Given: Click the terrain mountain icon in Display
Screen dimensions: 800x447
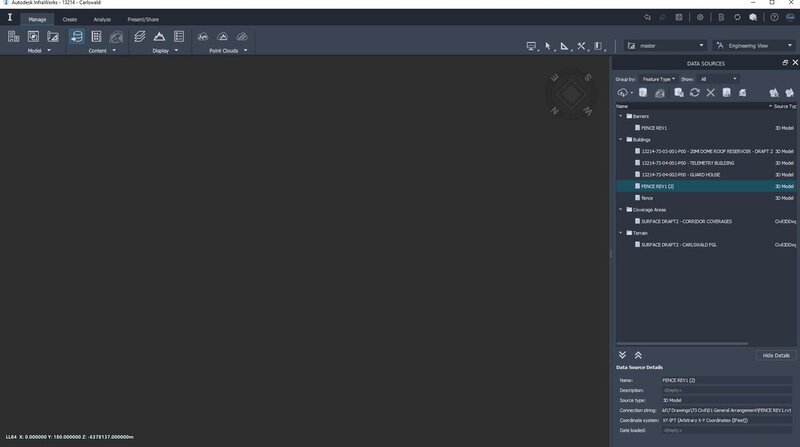Looking at the screenshot, I should coord(159,36).
